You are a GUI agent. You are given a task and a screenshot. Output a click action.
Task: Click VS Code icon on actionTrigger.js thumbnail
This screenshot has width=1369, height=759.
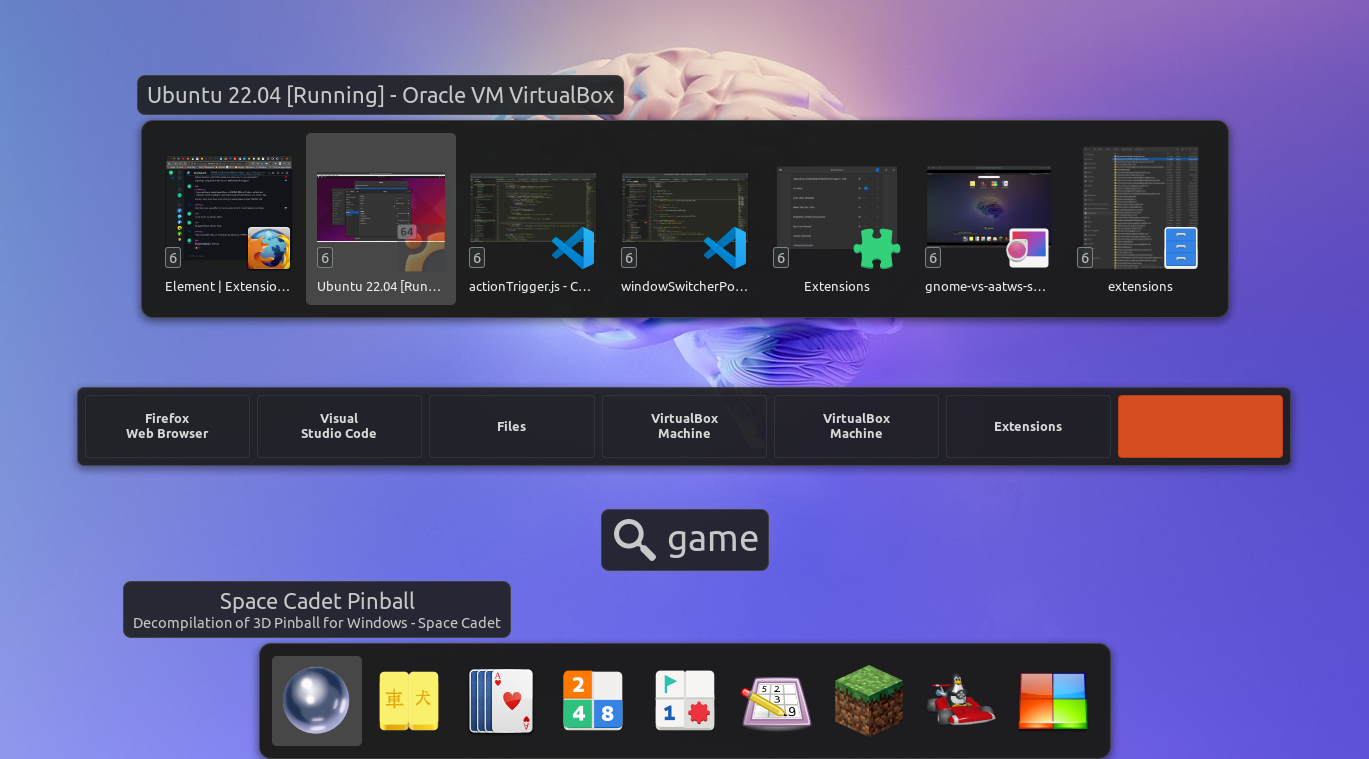[x=573, y=248]
